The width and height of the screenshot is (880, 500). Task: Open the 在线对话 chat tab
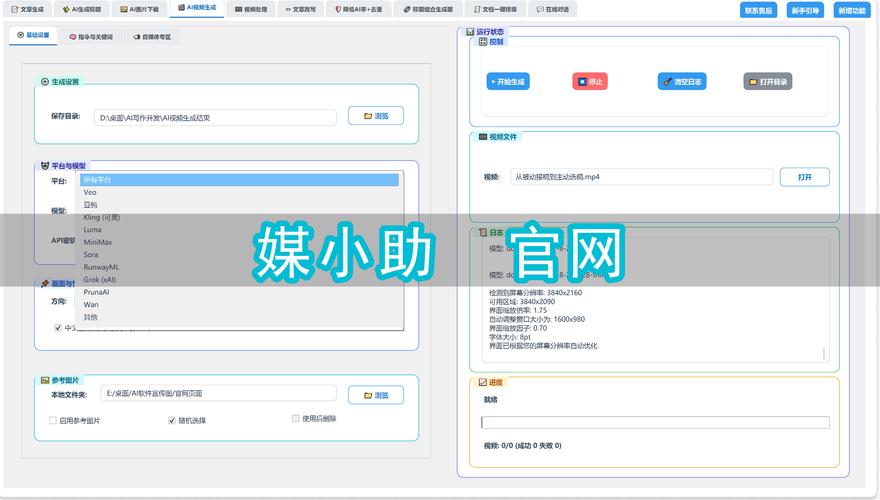(x=553, y=9)
